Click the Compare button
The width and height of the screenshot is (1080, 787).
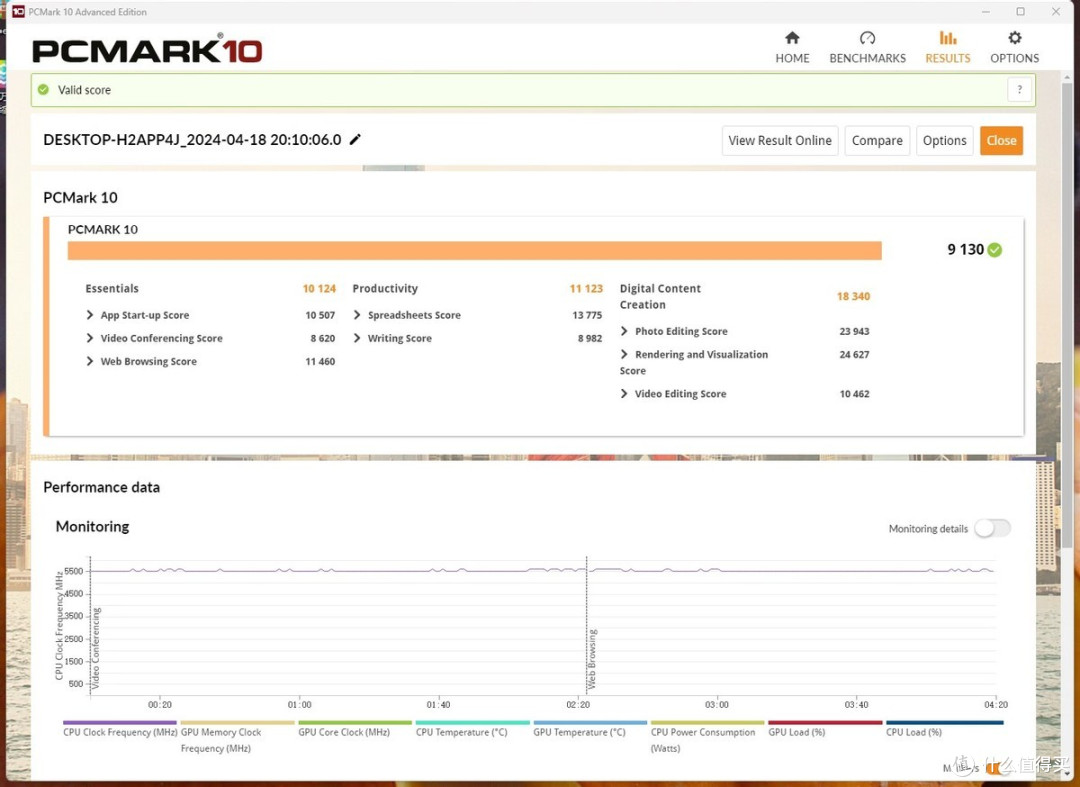pyautogui.click(x=877, y=140)
